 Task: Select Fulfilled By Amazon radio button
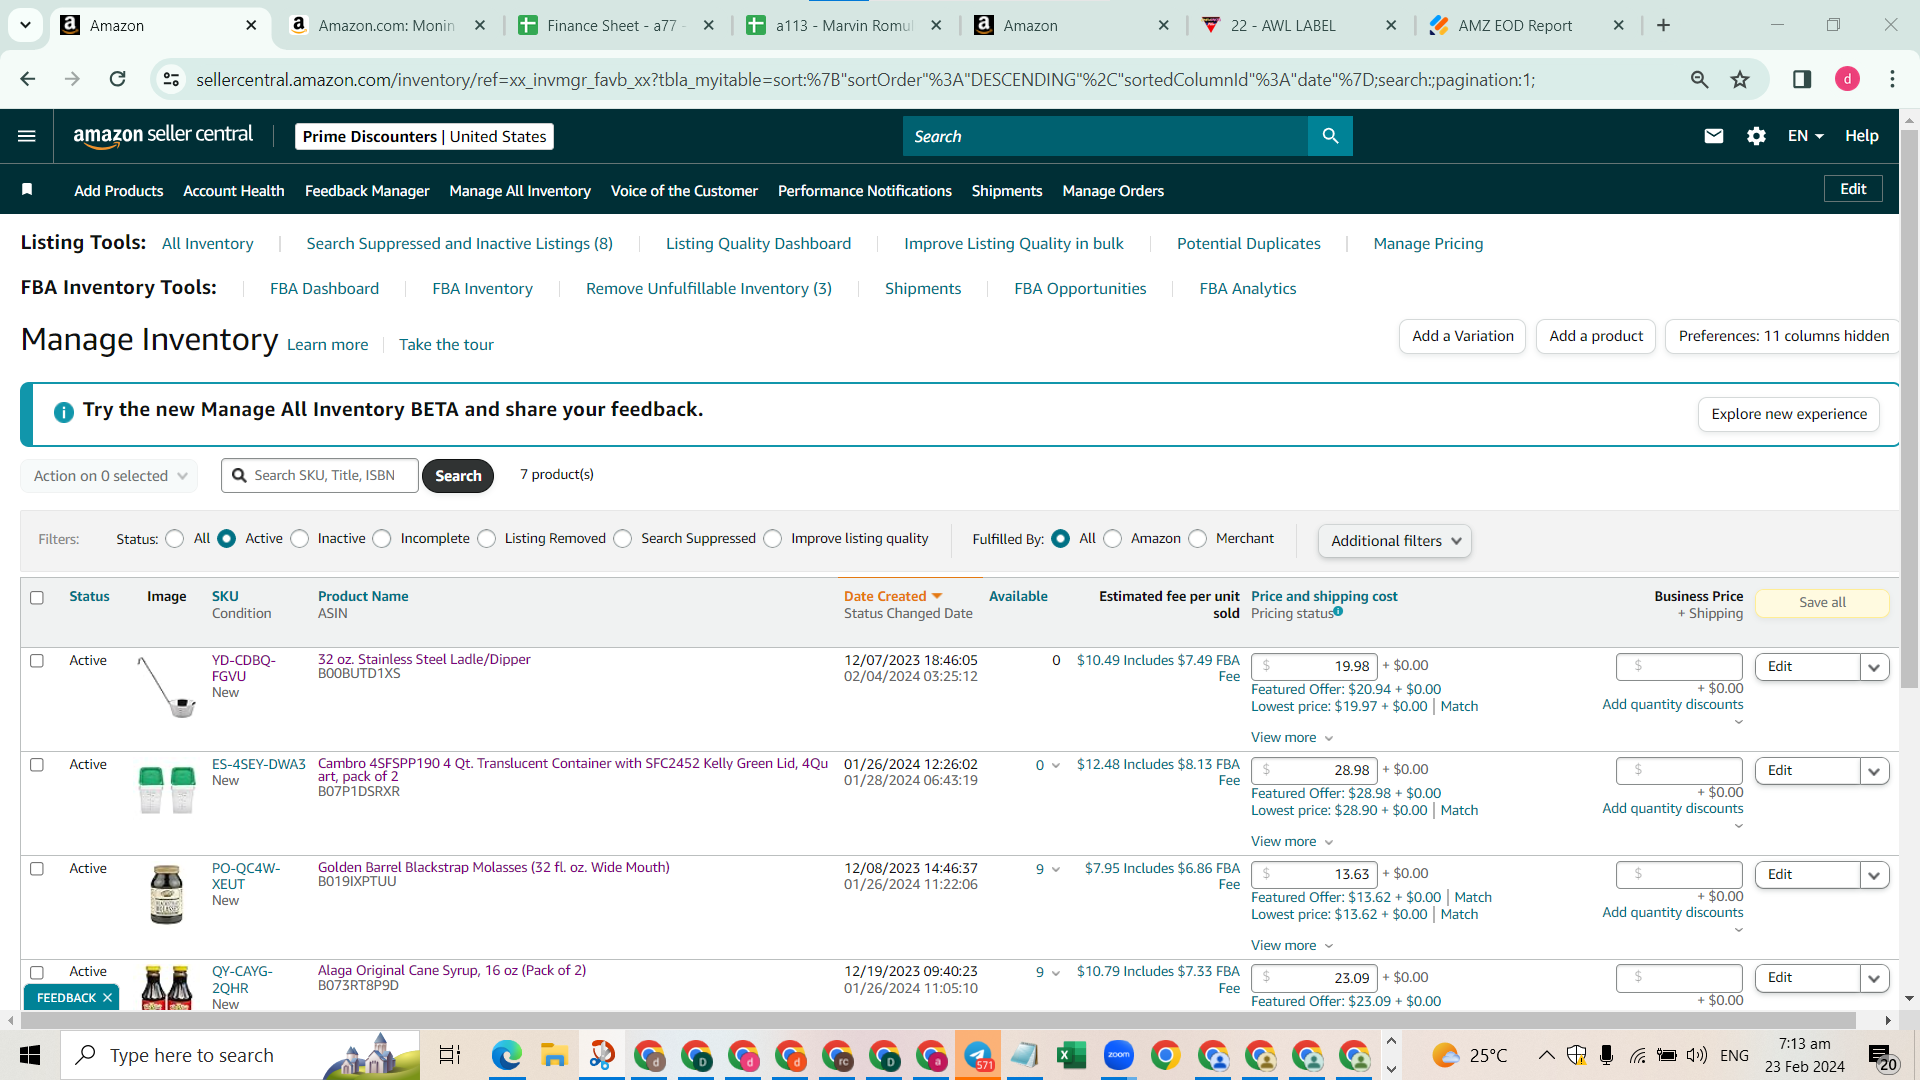click(1113, 539)
